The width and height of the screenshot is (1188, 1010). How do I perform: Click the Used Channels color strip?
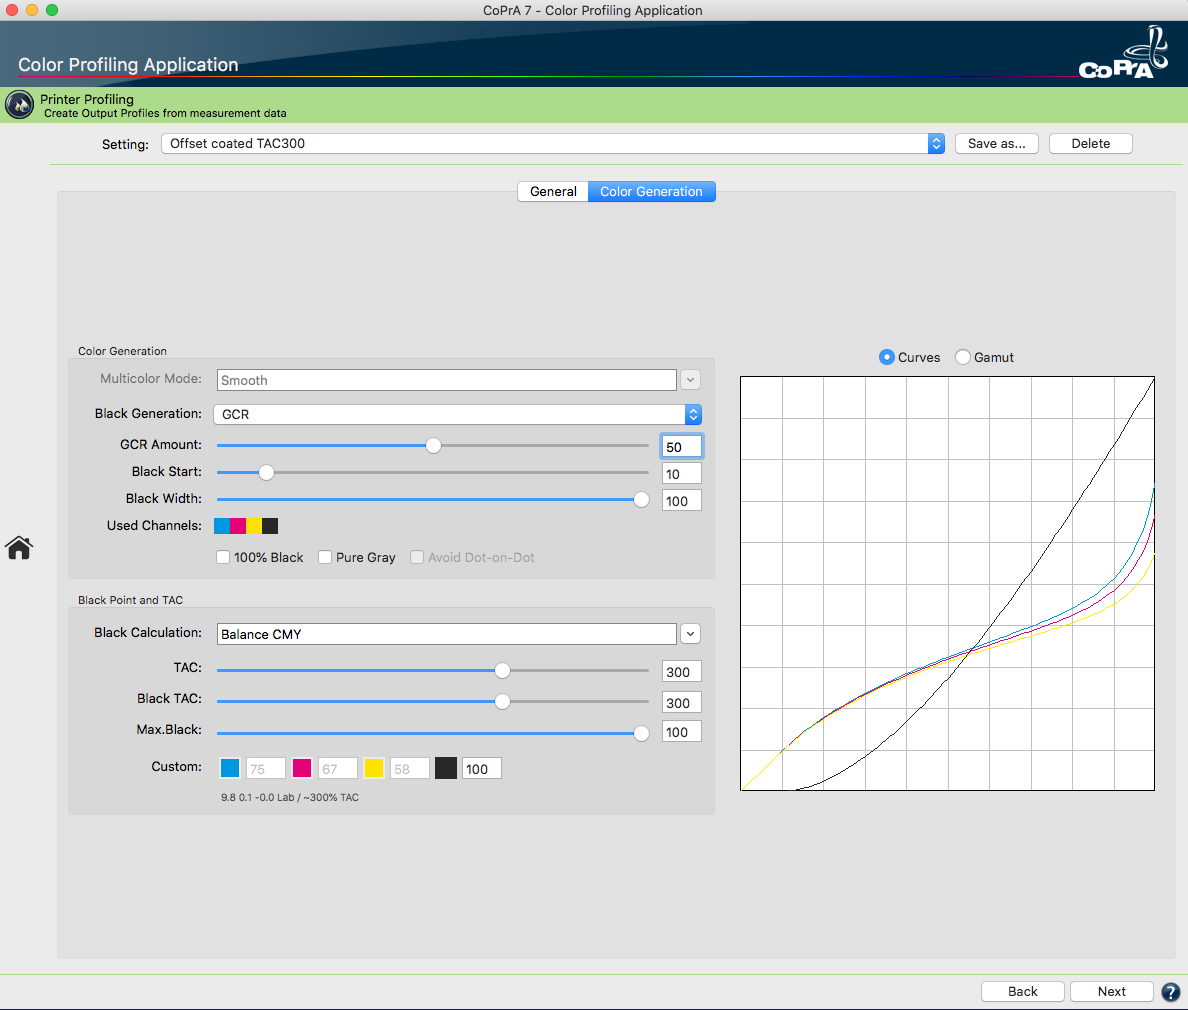[x=246, y=526]
